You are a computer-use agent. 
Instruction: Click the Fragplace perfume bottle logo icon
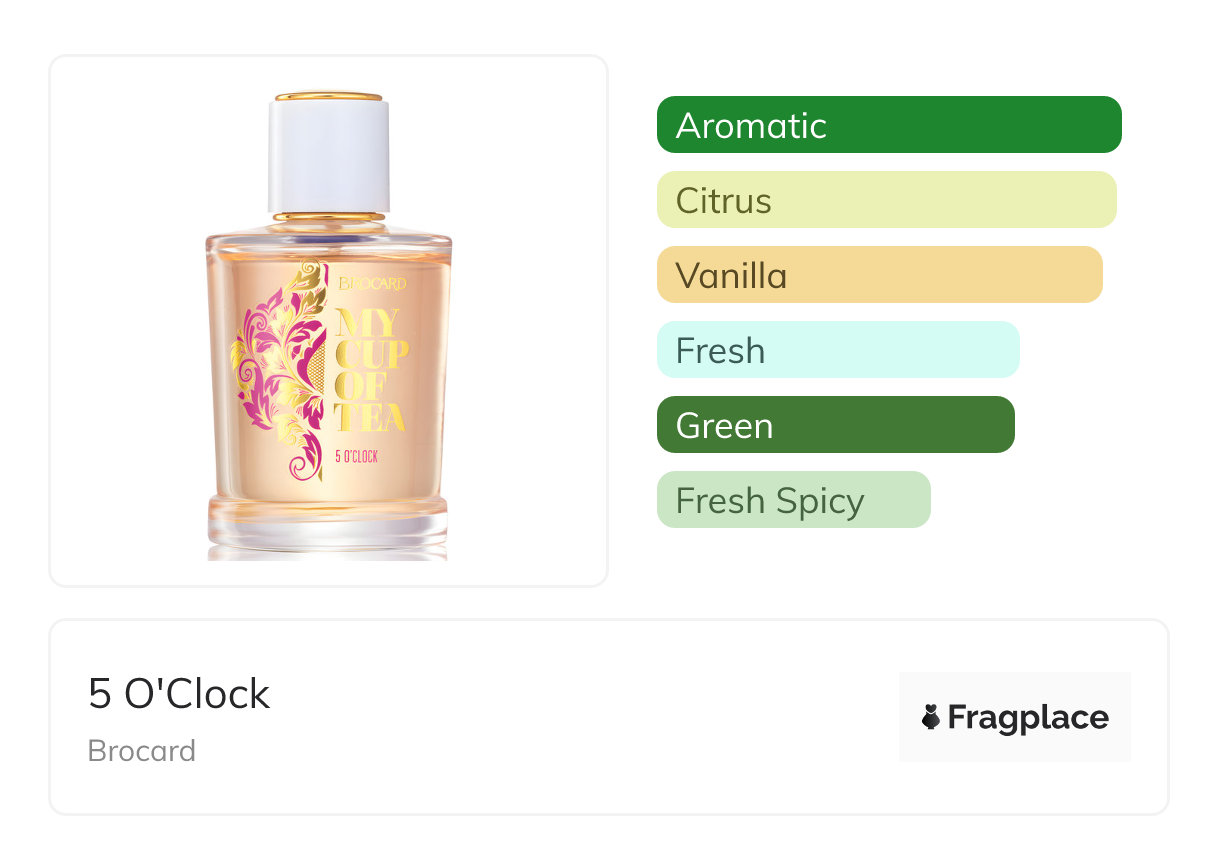pyautogui.click(x=931, y=717)
